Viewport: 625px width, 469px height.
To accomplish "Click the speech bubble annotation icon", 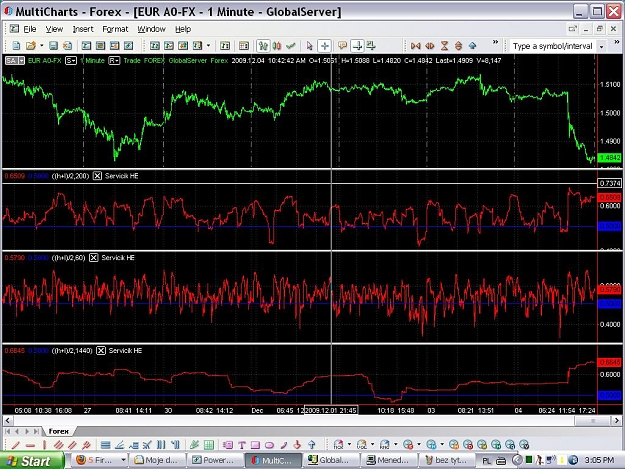I will [x=342, y=46].
